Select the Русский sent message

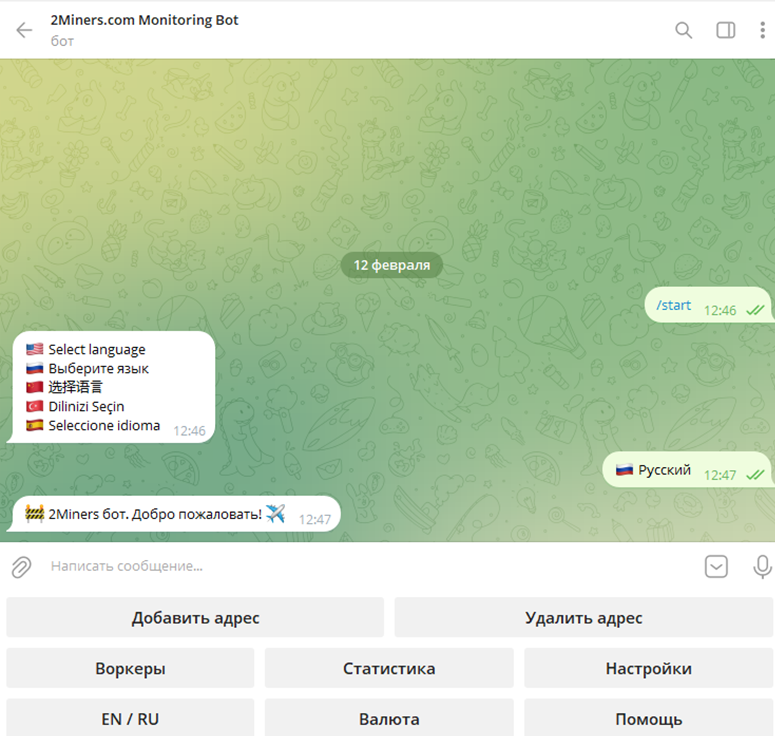coord(688,470)
